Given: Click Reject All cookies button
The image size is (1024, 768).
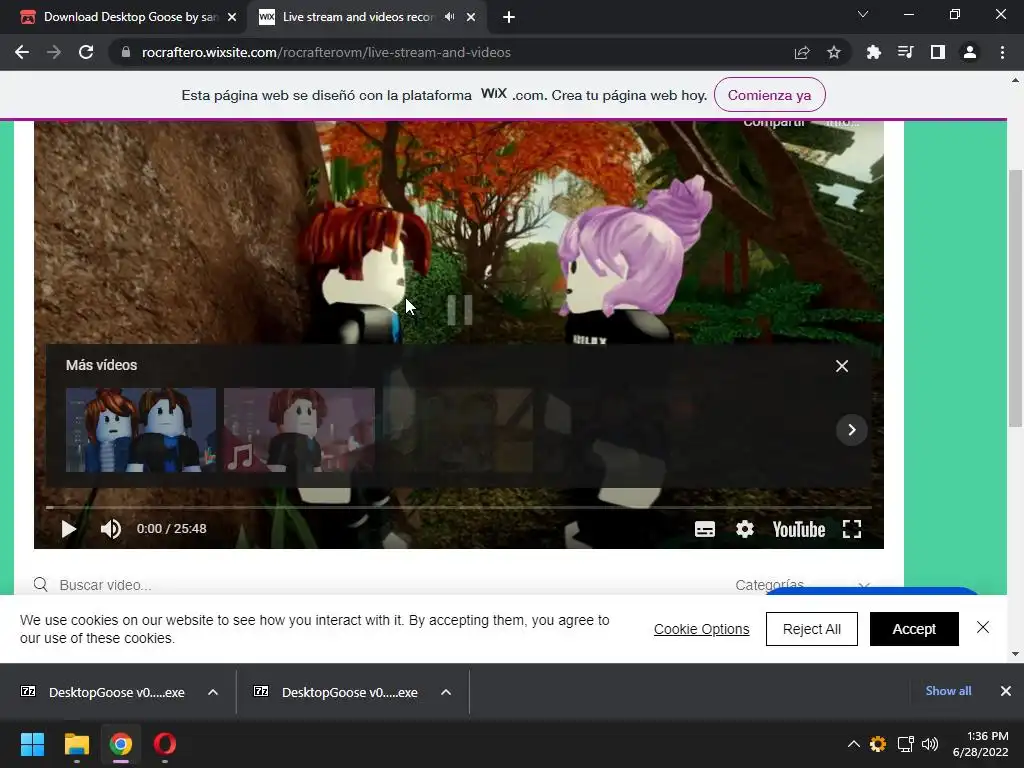Looking at the screenshot, I should 812,629.
